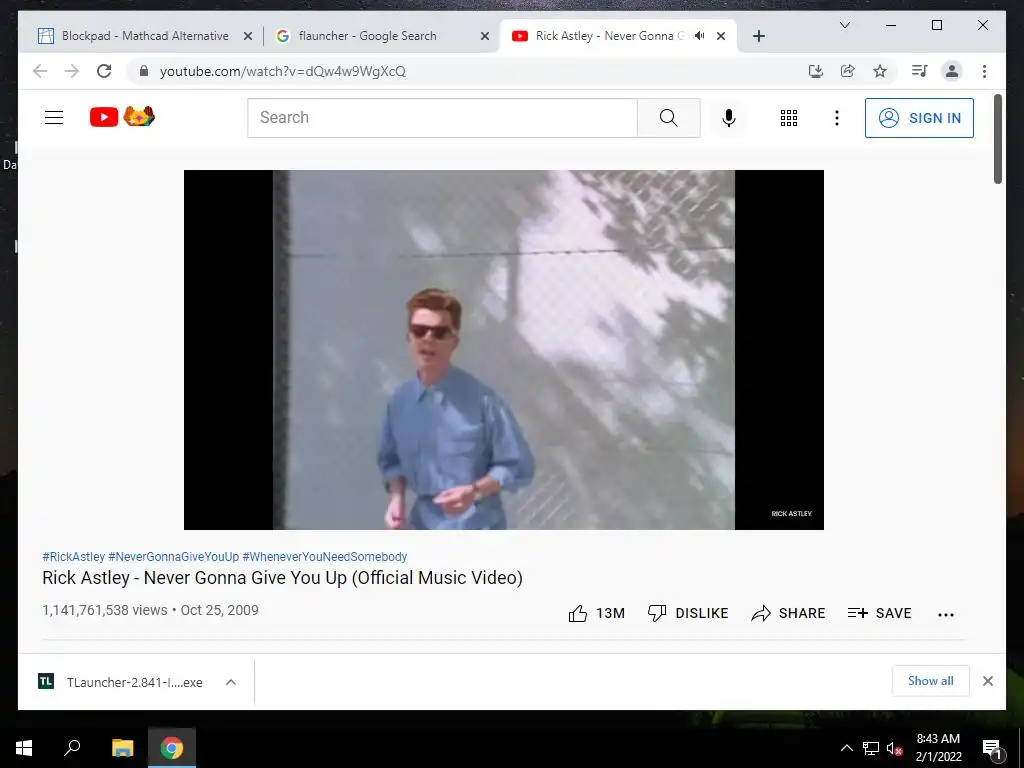Viewport: 1024px width, 768px height.
Task: Close the Rick Astley tab
Action: pos(721,37)
